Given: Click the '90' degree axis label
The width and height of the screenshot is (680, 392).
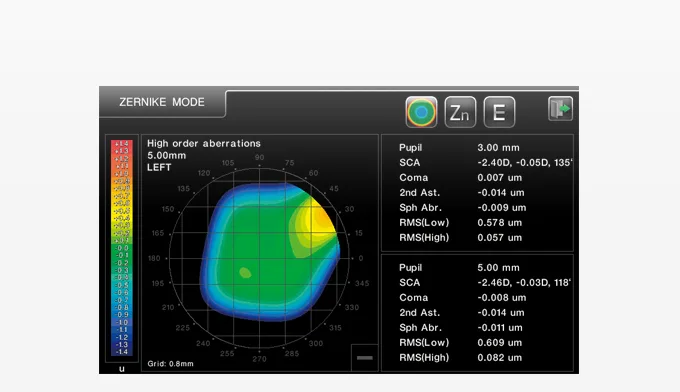Looking at the screenshot, I should click(x=259, y=157).
